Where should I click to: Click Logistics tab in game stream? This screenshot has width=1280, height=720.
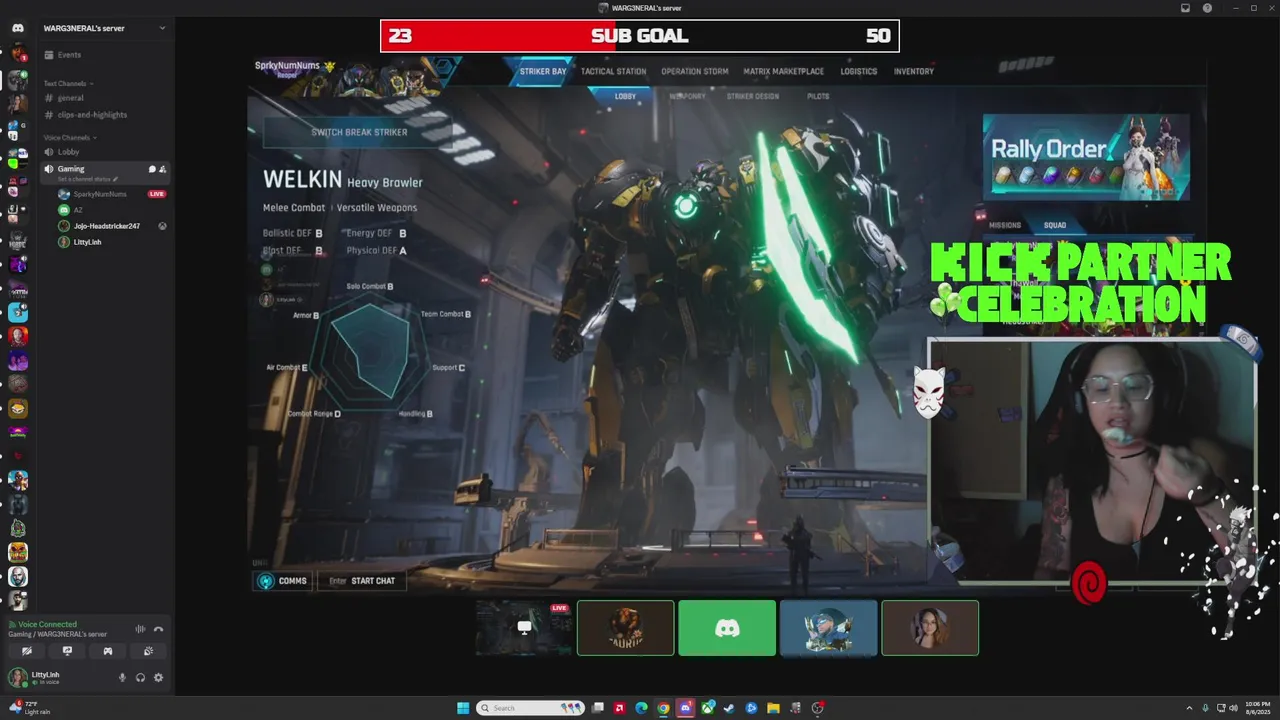858,71
